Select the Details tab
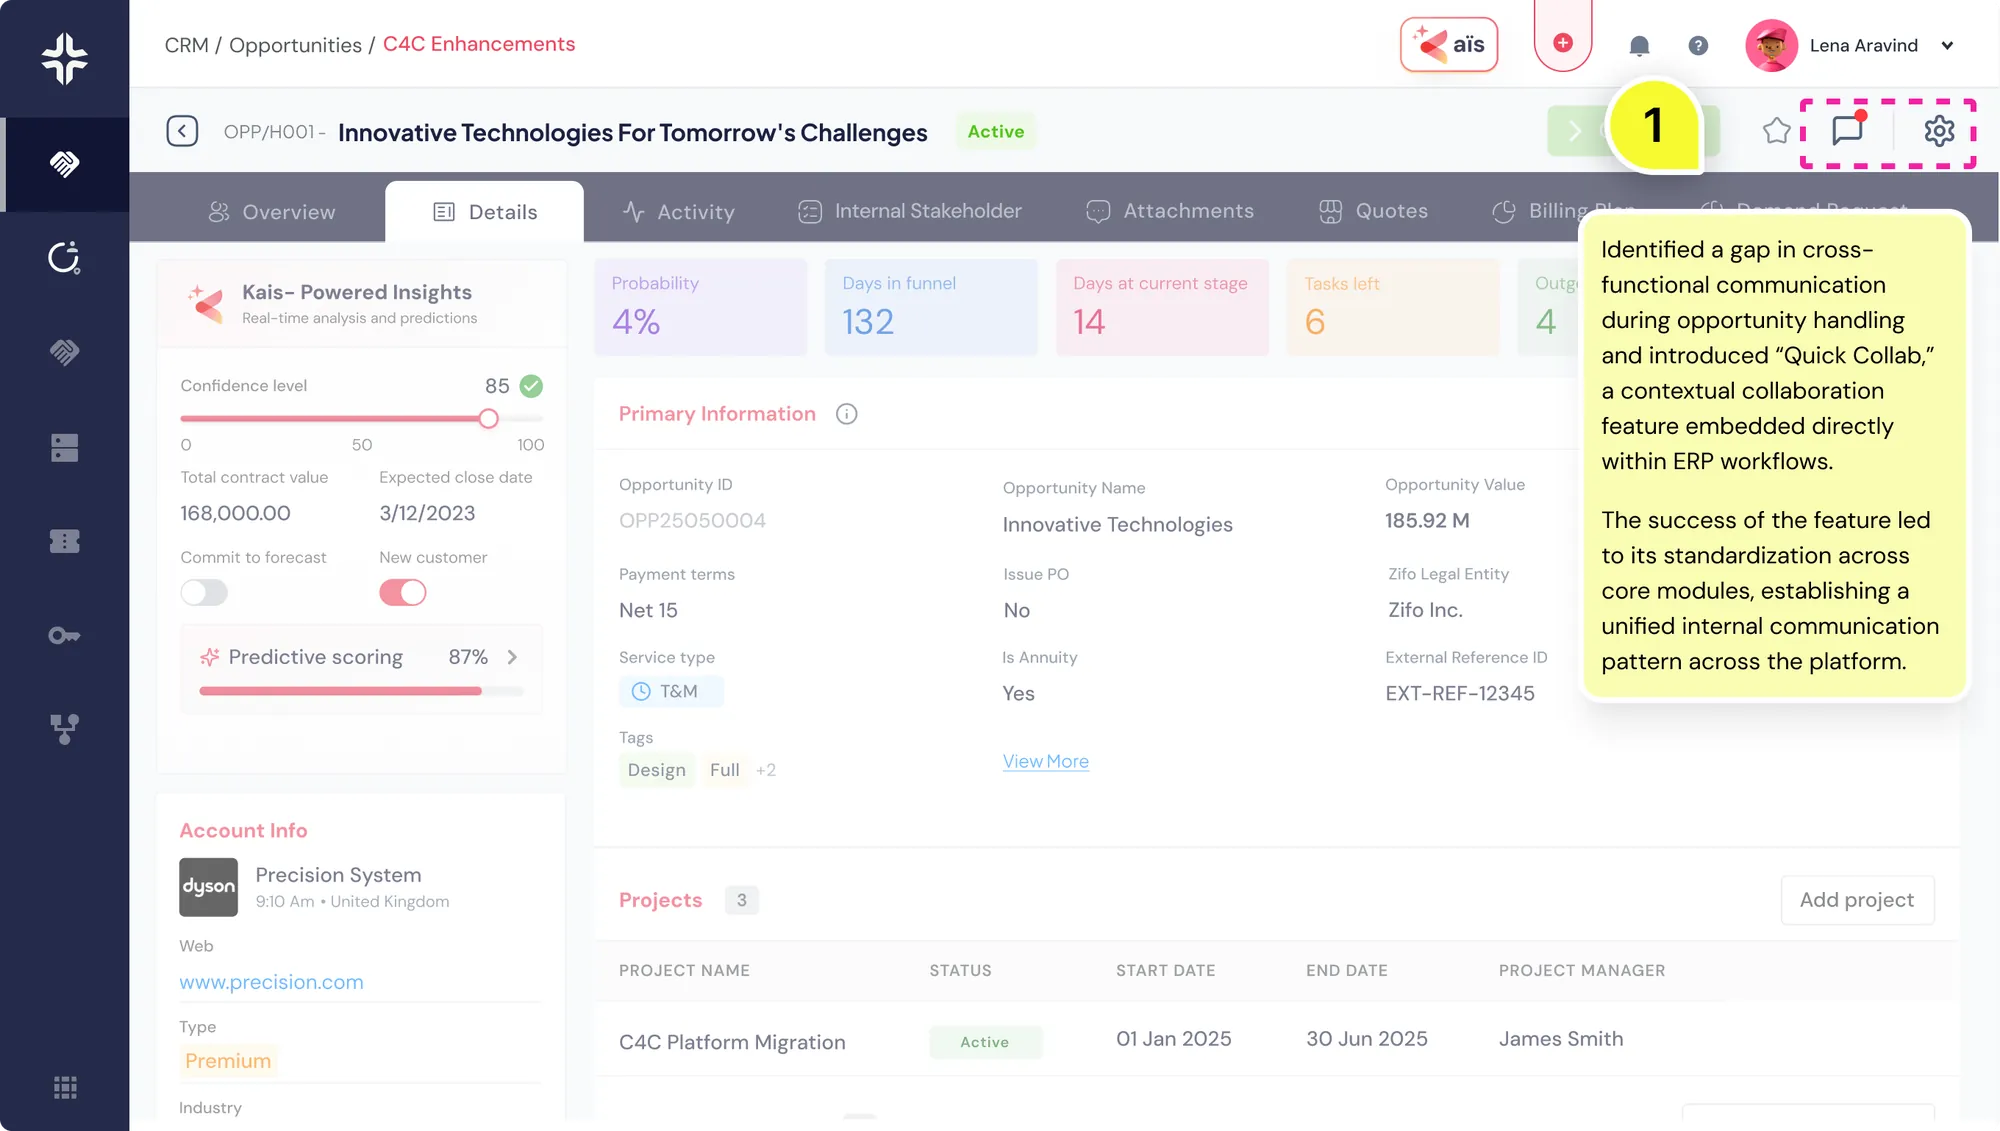 (x=485, y=212)
